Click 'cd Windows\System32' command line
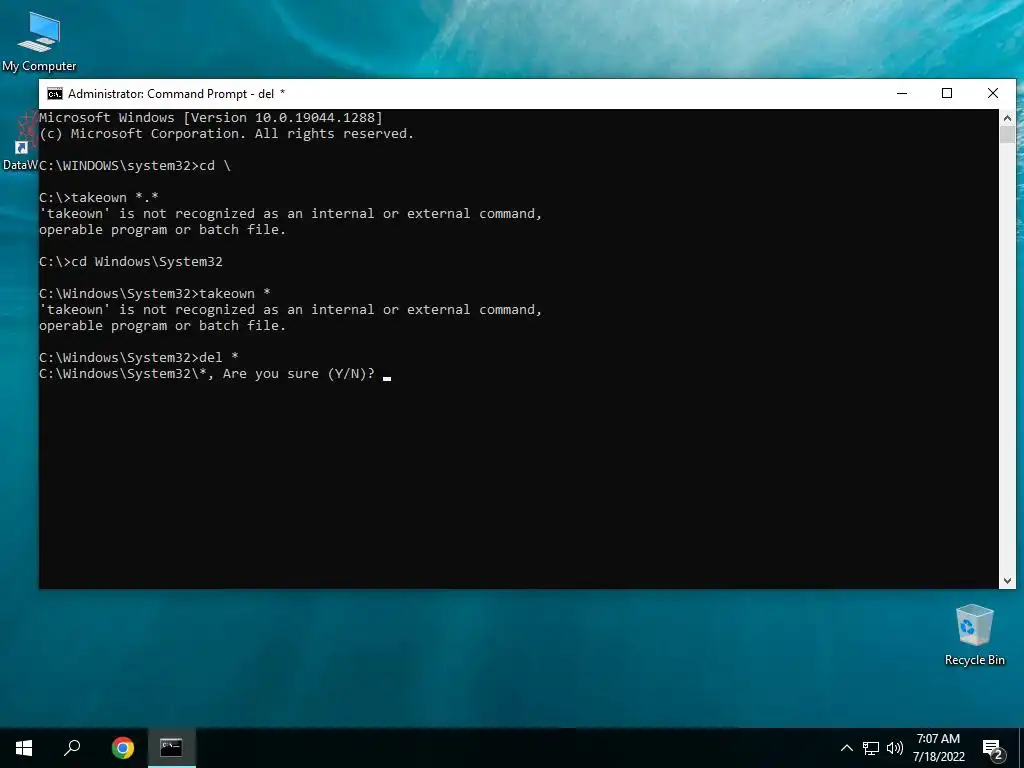 point(131,262)
